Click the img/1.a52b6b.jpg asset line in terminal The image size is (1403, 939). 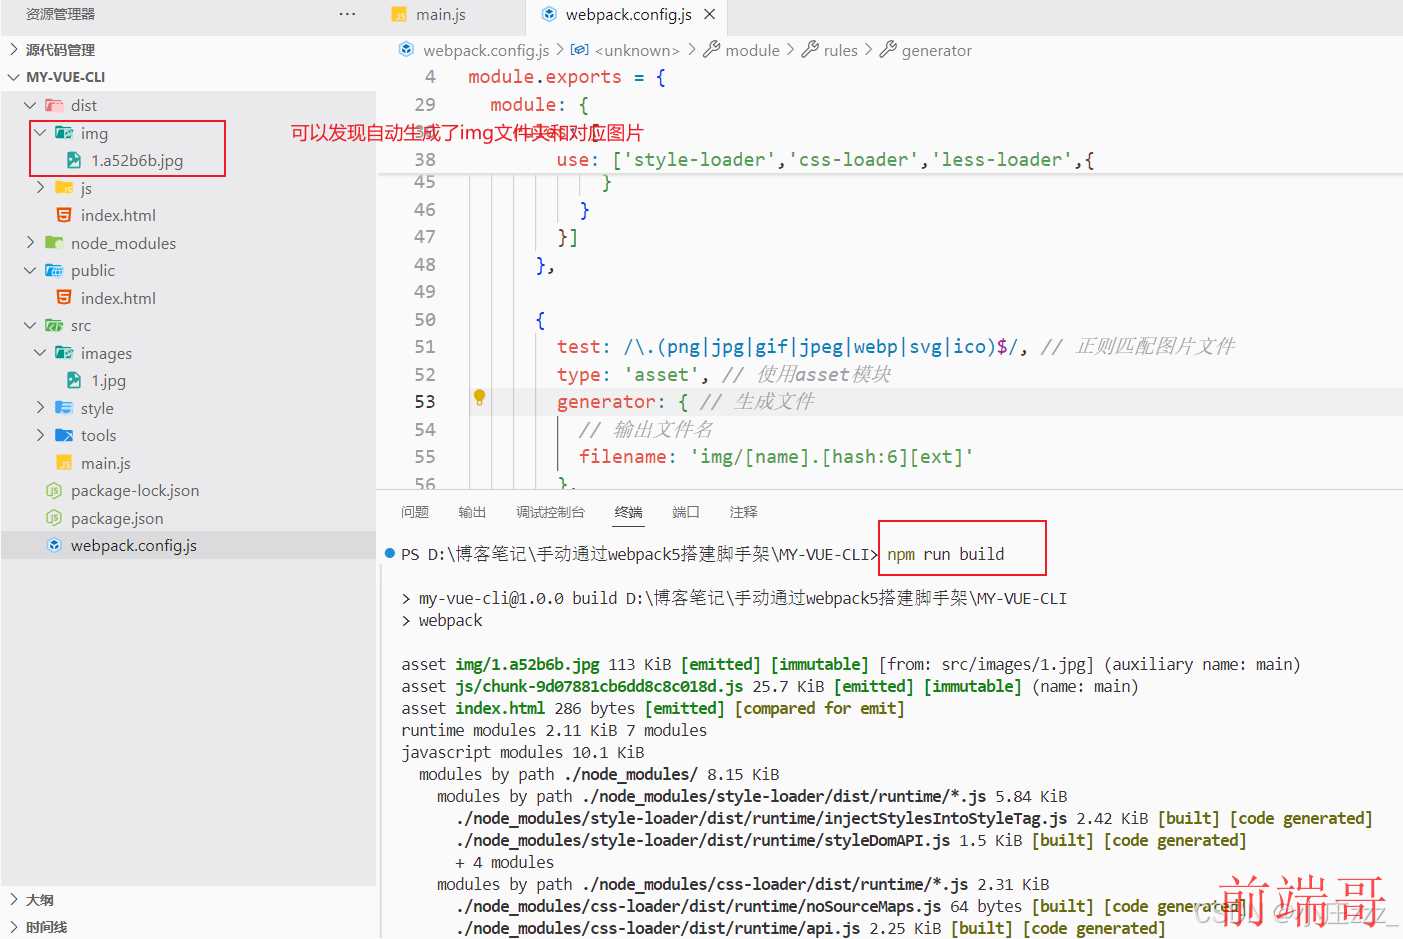point(850,664)
